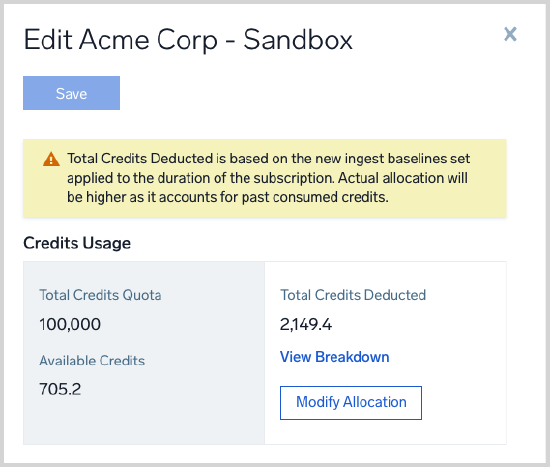Image resolution: width=550 pixels, height=467 pixels.
Task: Click the 100,000 quota value
Action: tap(70, 324)
